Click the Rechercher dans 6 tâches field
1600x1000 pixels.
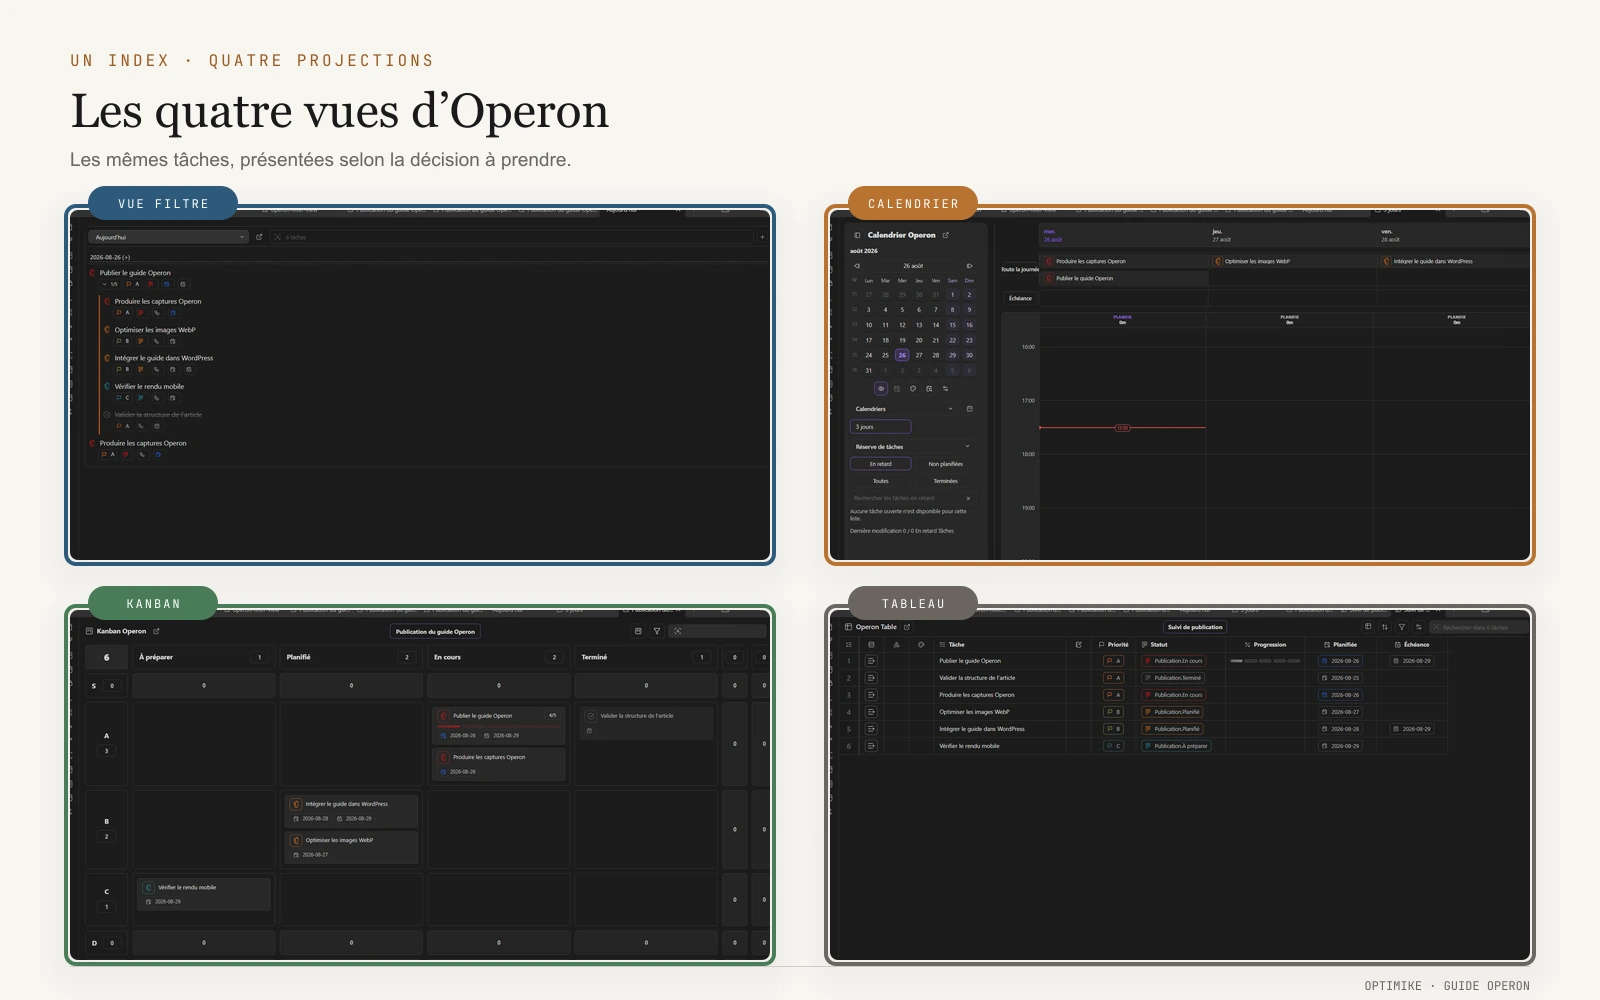pyautogui.click(x=1480, y=627)
